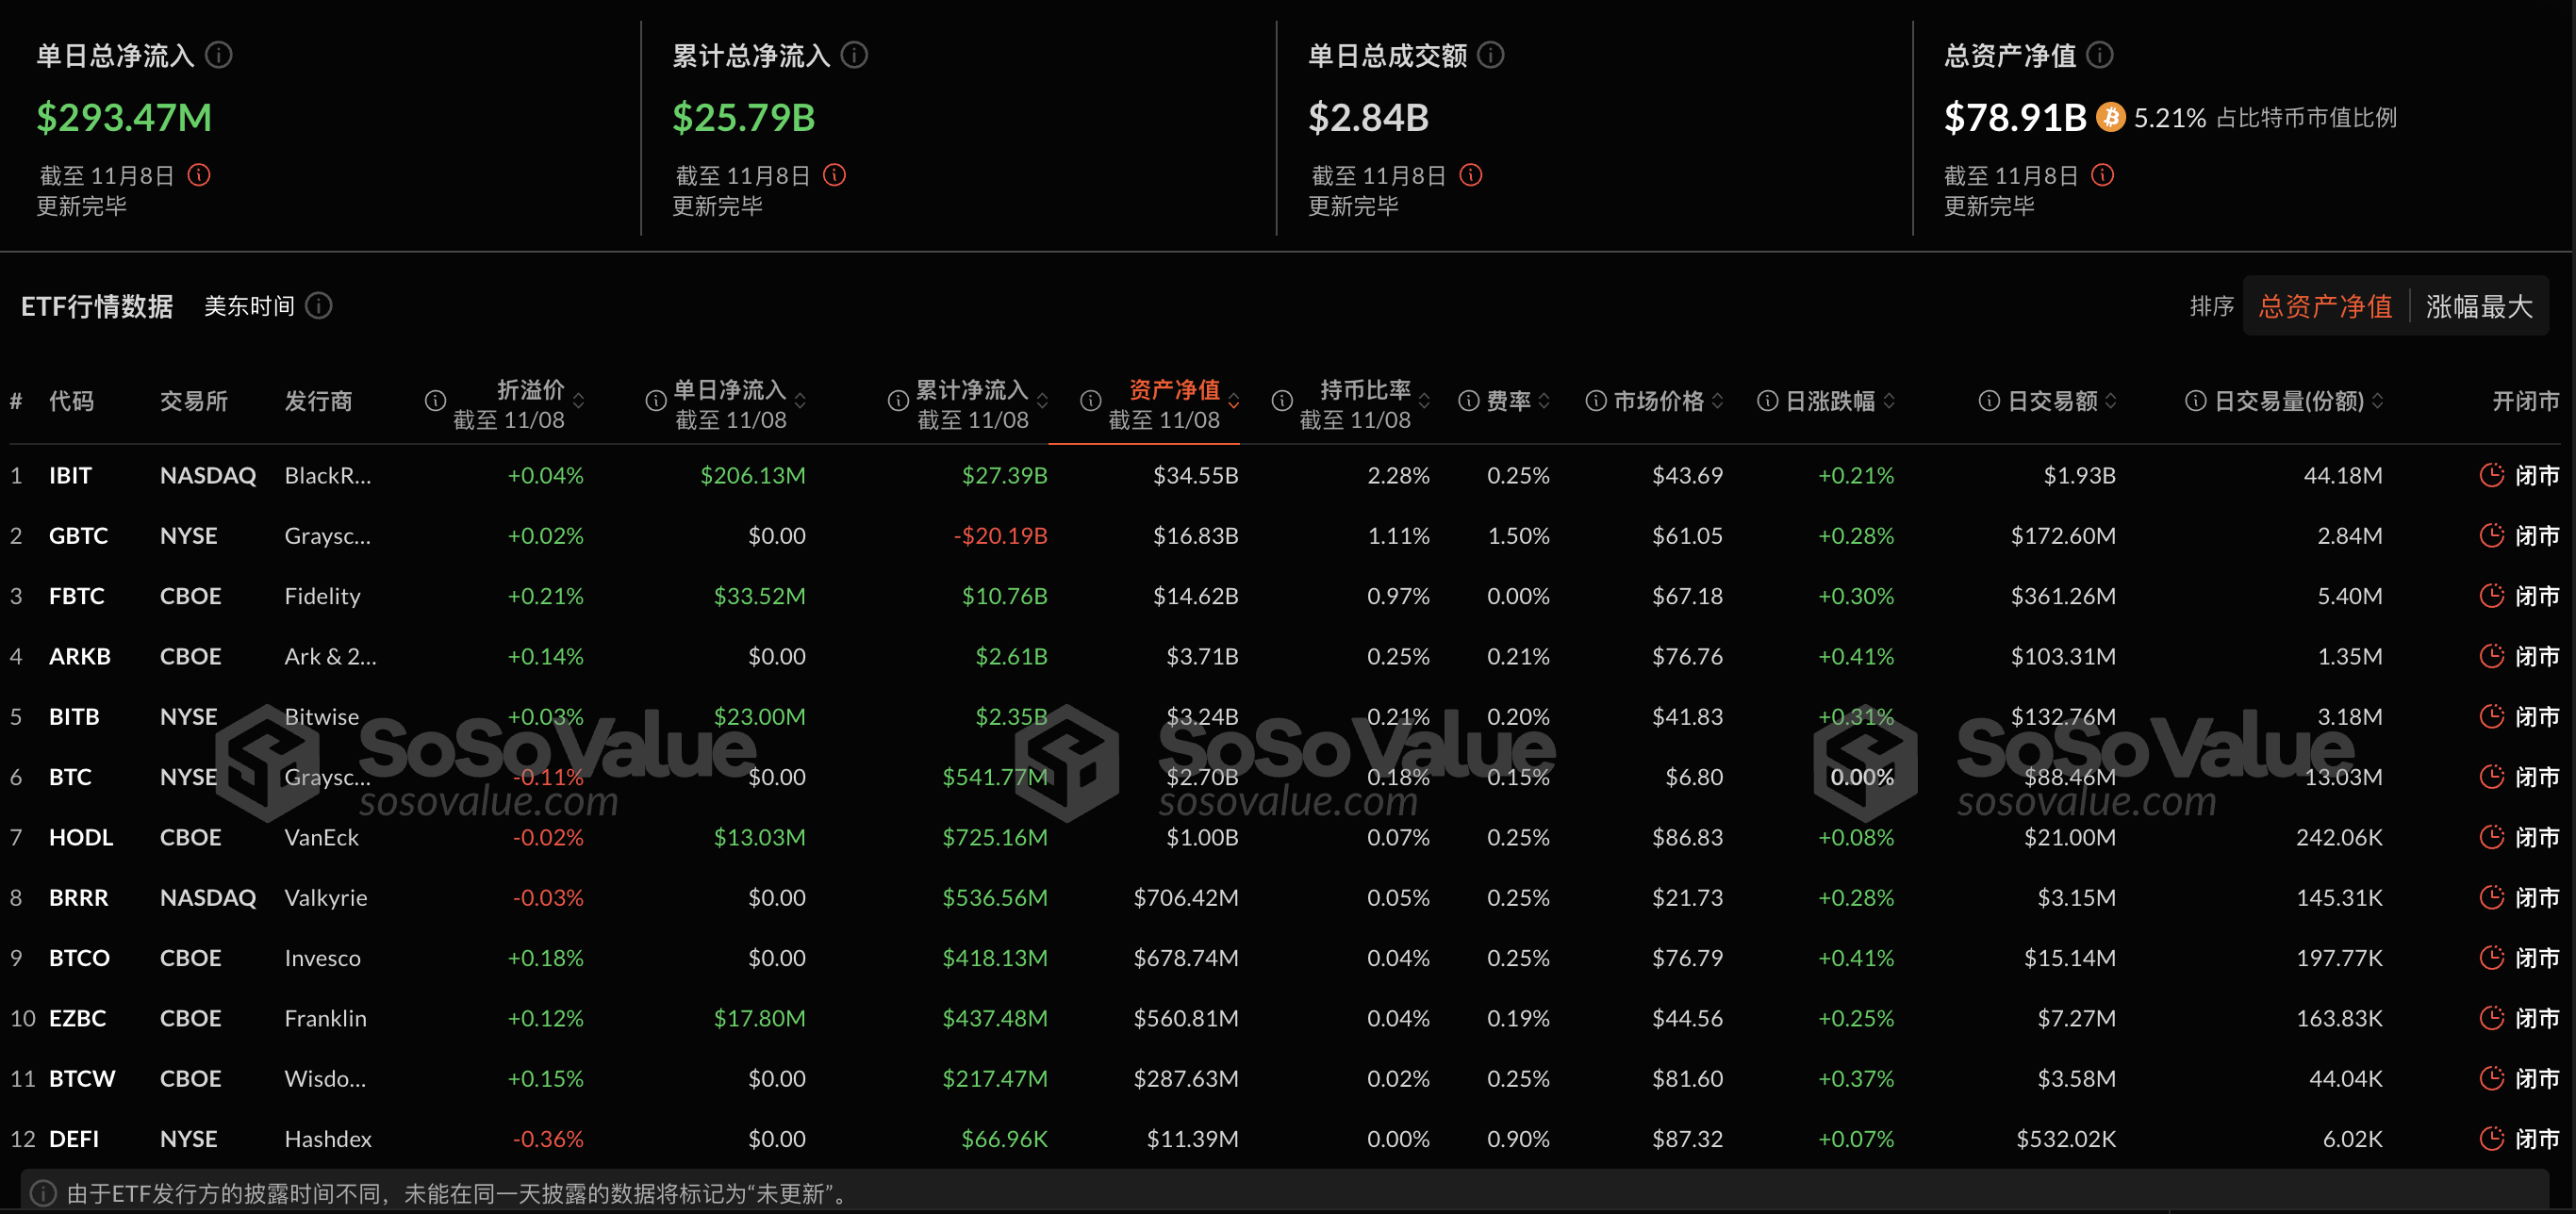
Task: Click the Fidelity issuer name on FBTC row
Action: pos(321,595)
